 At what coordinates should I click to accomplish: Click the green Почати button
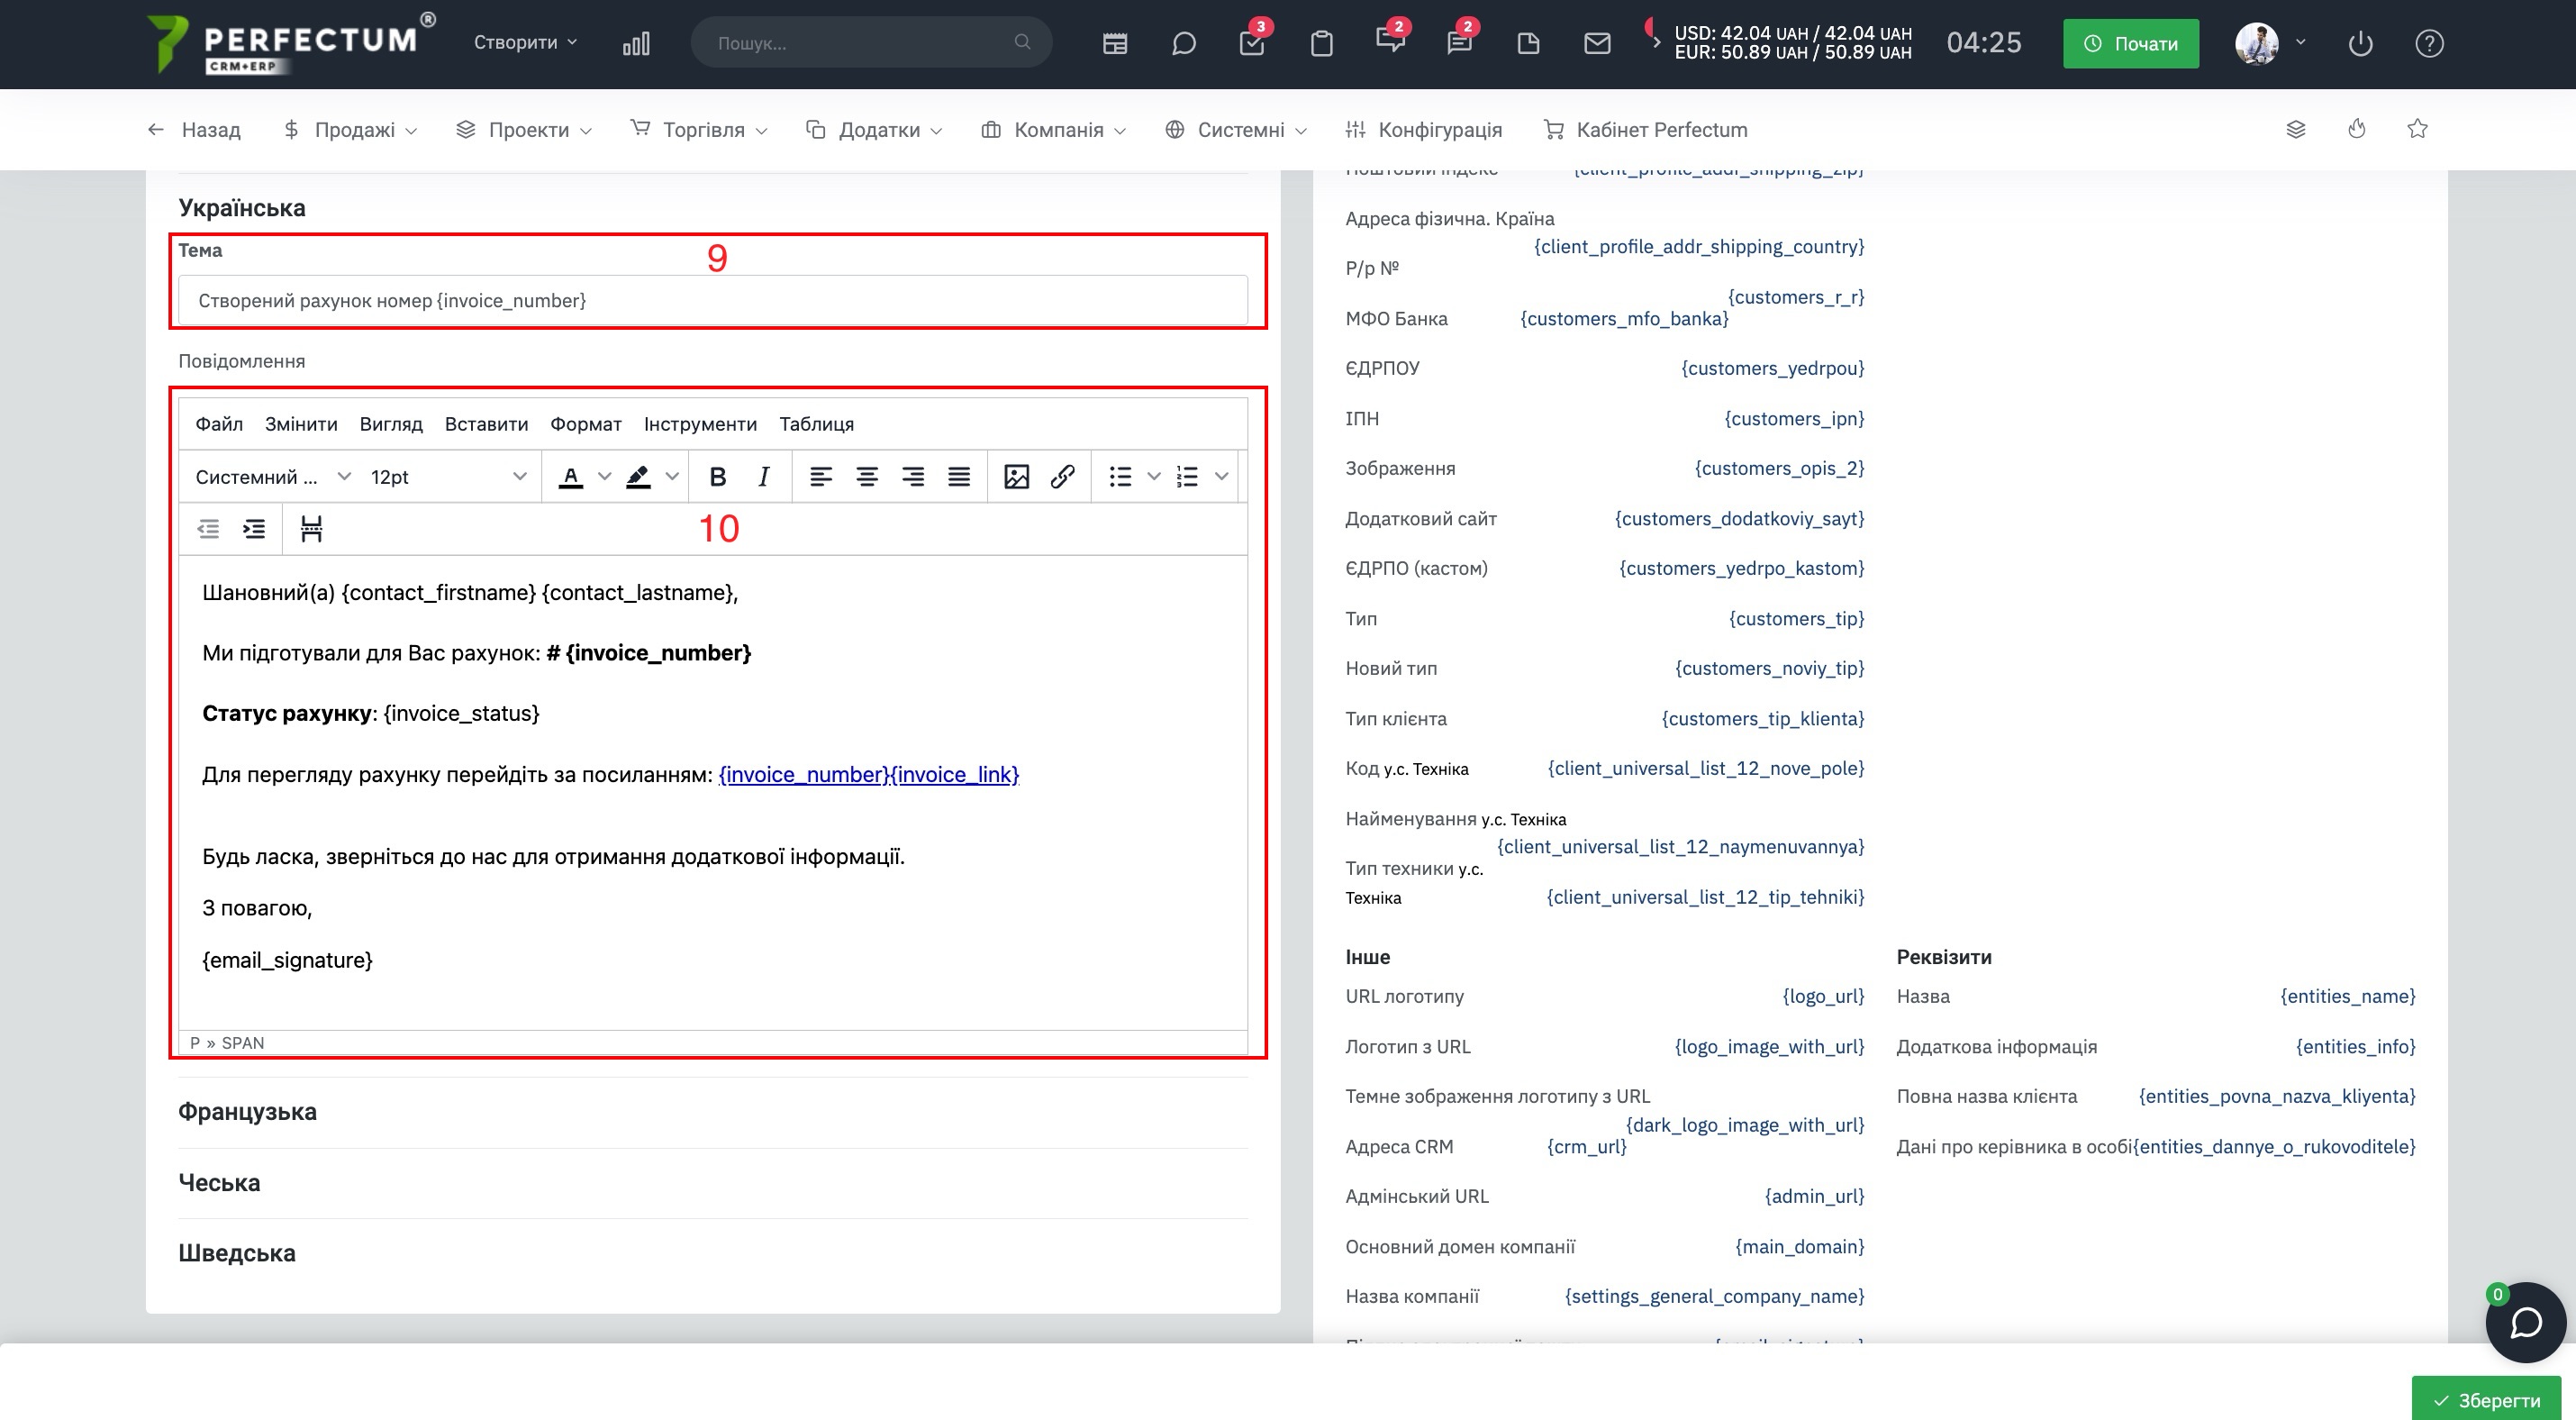point(2130,43)
